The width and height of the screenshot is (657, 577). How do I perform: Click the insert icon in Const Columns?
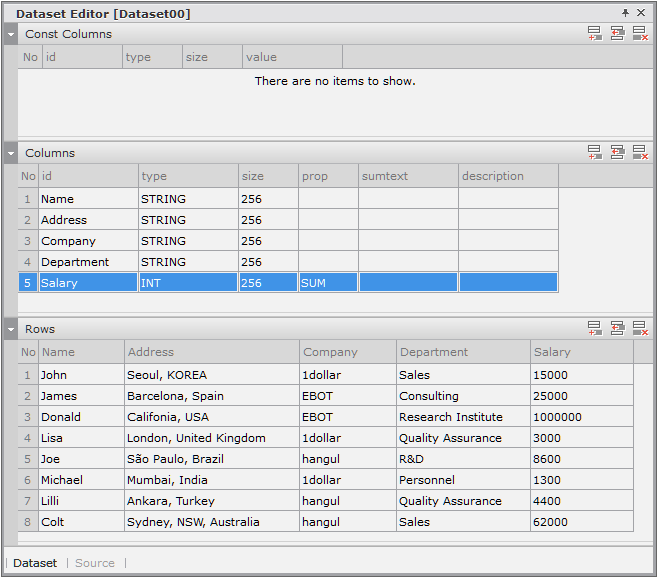pyautogui.click(x=617, y=34)
